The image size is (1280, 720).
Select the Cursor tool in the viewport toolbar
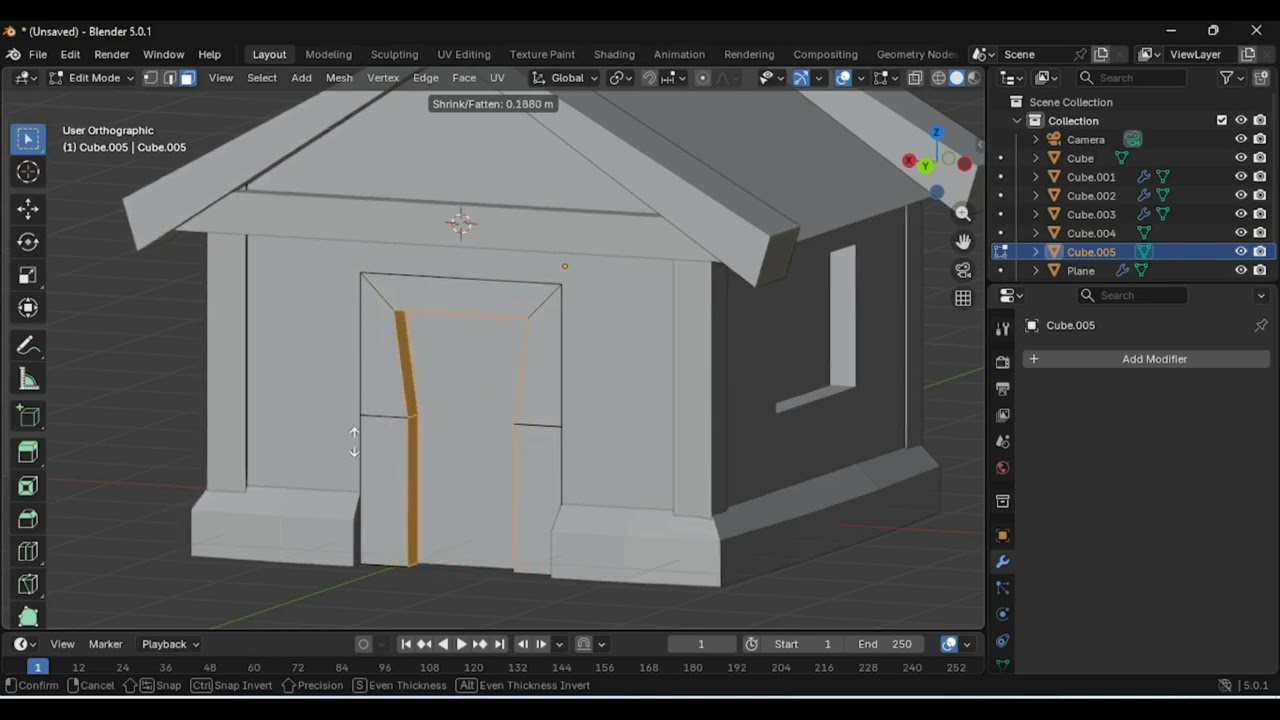point(28,172)
